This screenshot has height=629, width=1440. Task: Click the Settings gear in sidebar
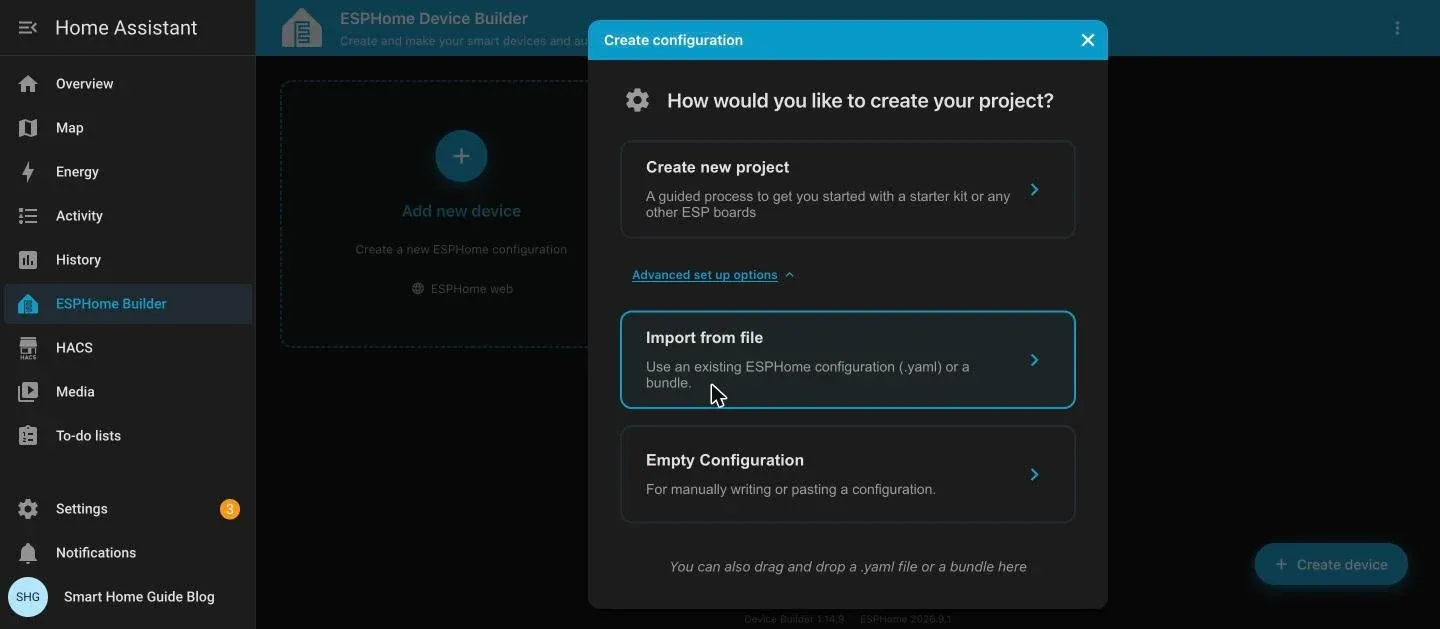click(28, 509)
